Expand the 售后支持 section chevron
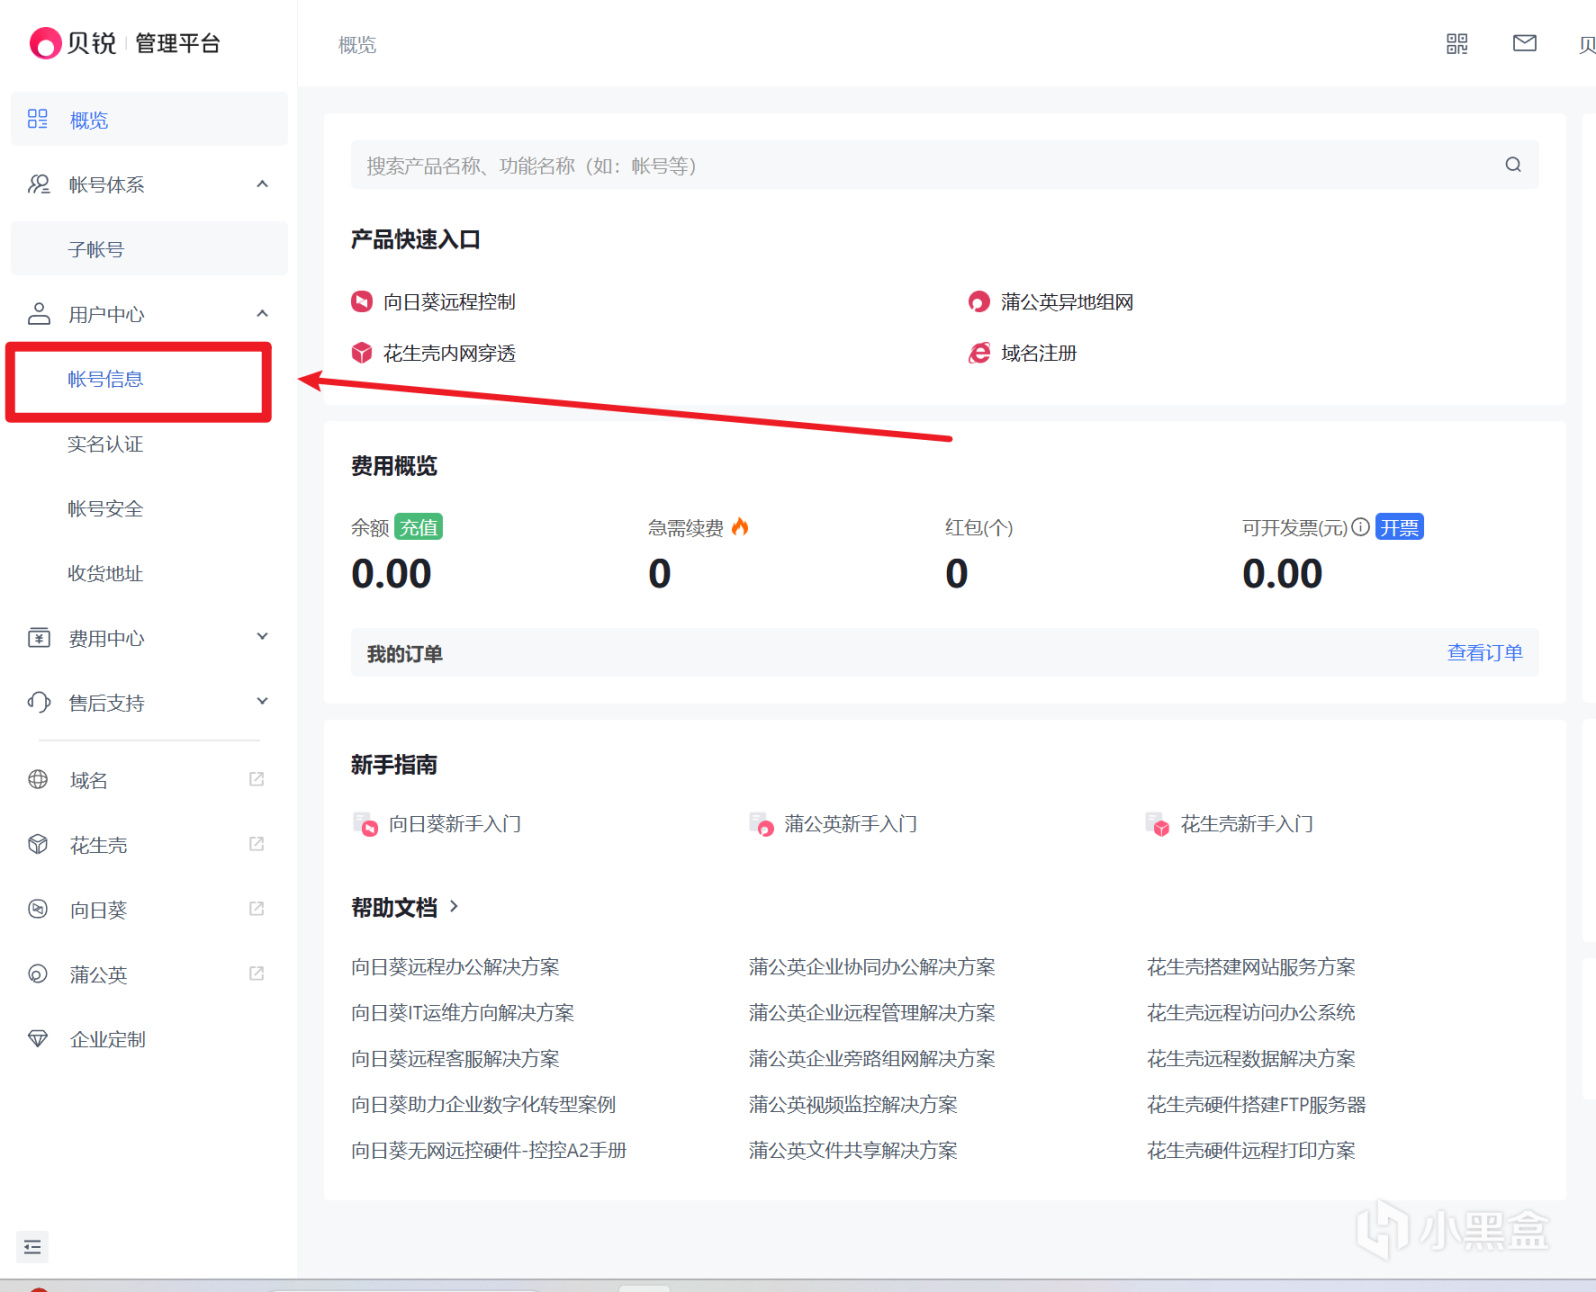 pos(262,702)
